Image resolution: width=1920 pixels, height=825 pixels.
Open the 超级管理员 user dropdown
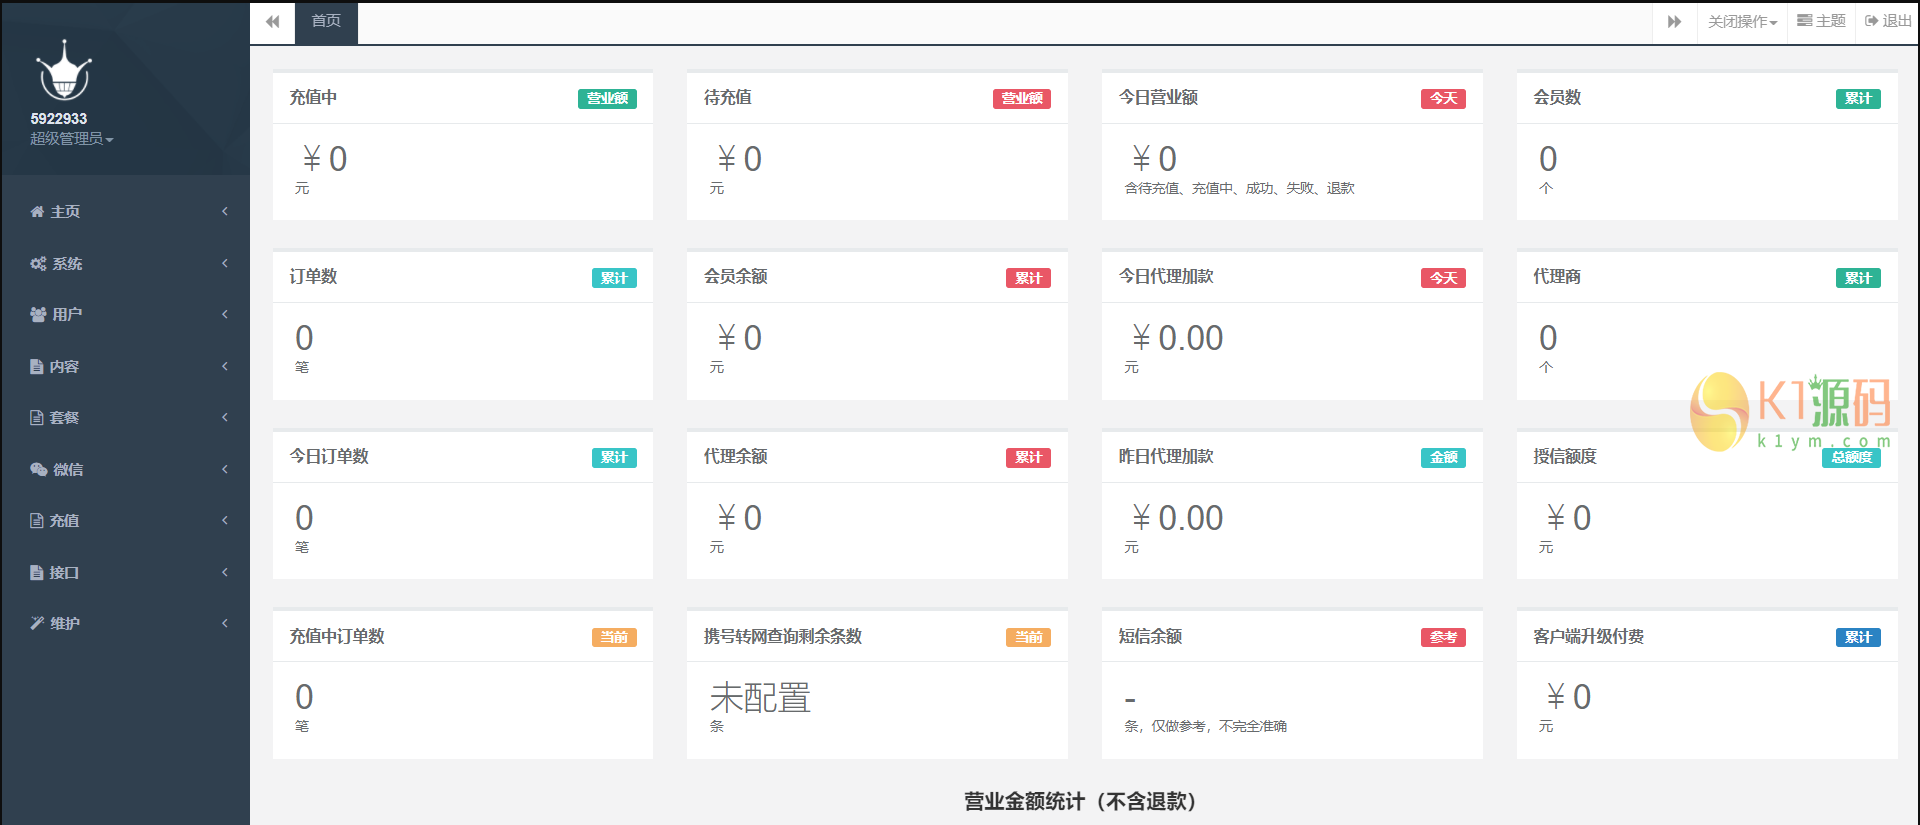[71, 139]
